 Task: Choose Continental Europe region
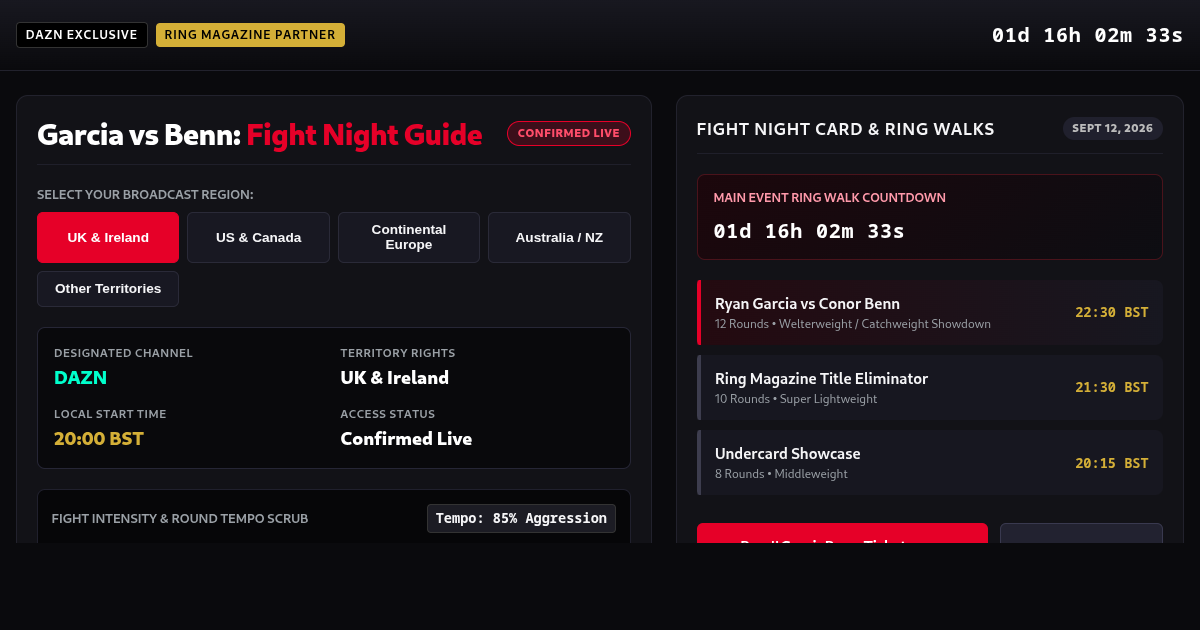[409, 237]
